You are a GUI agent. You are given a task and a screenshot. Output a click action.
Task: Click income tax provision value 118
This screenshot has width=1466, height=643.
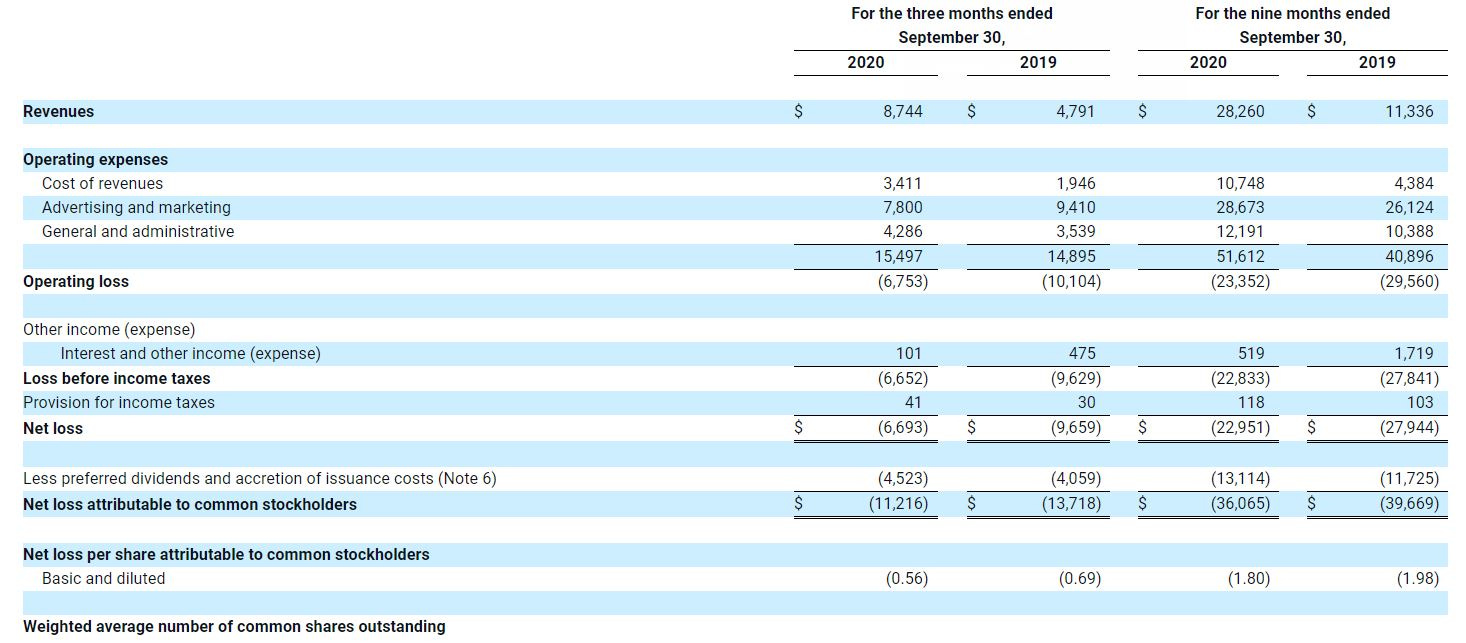(x=1251, y=403)
